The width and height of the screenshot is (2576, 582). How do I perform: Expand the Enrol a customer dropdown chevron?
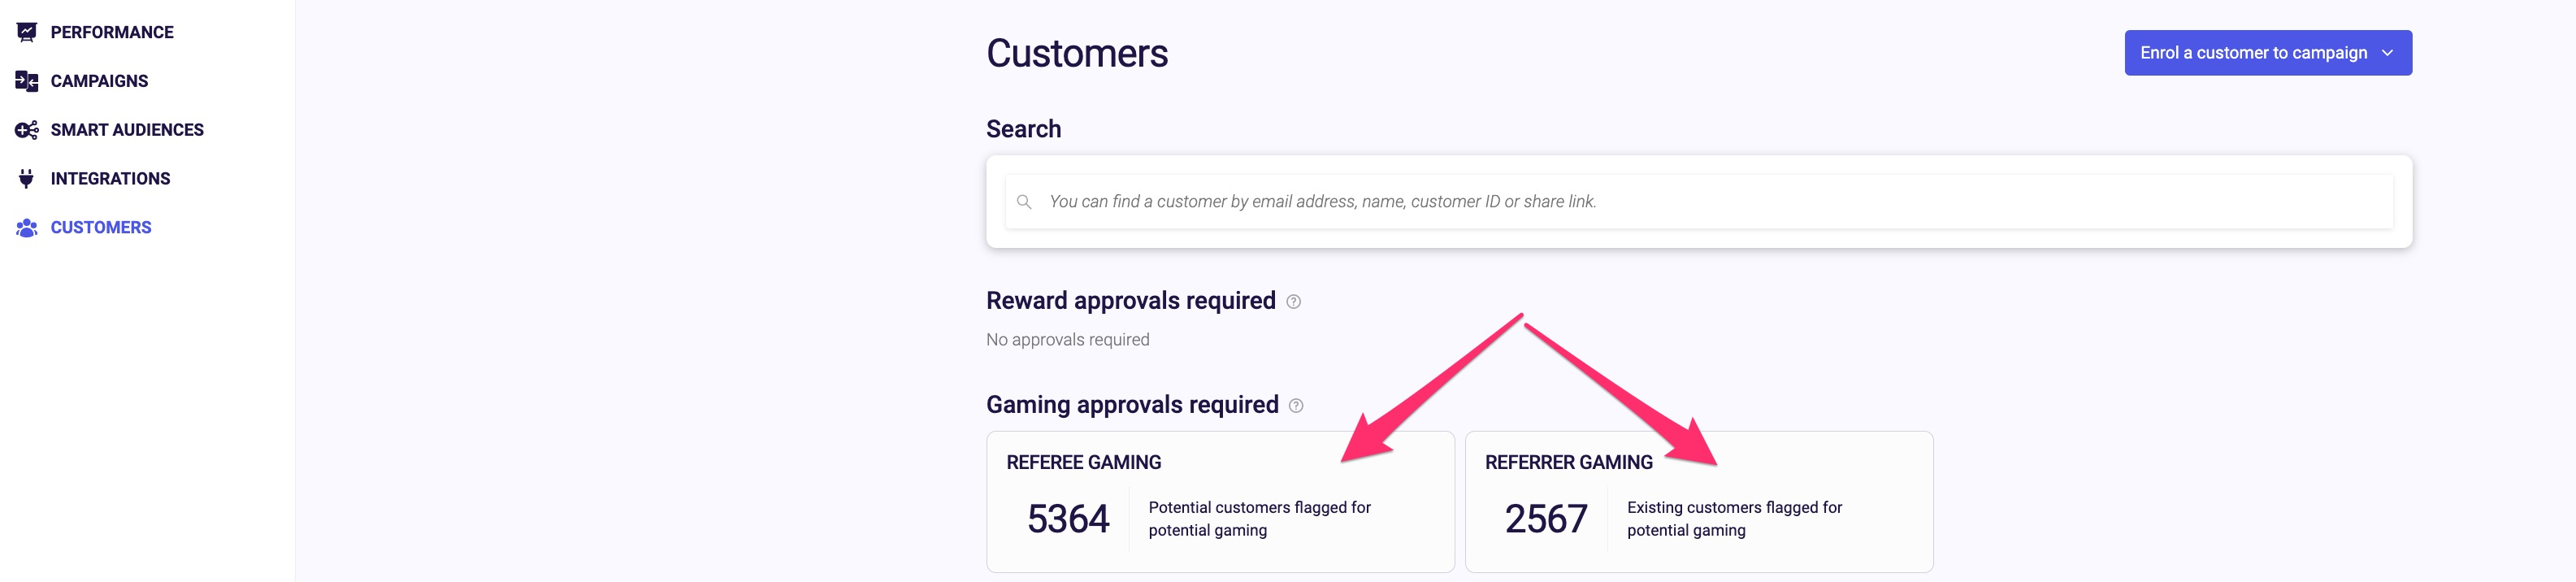point(2387,53)
